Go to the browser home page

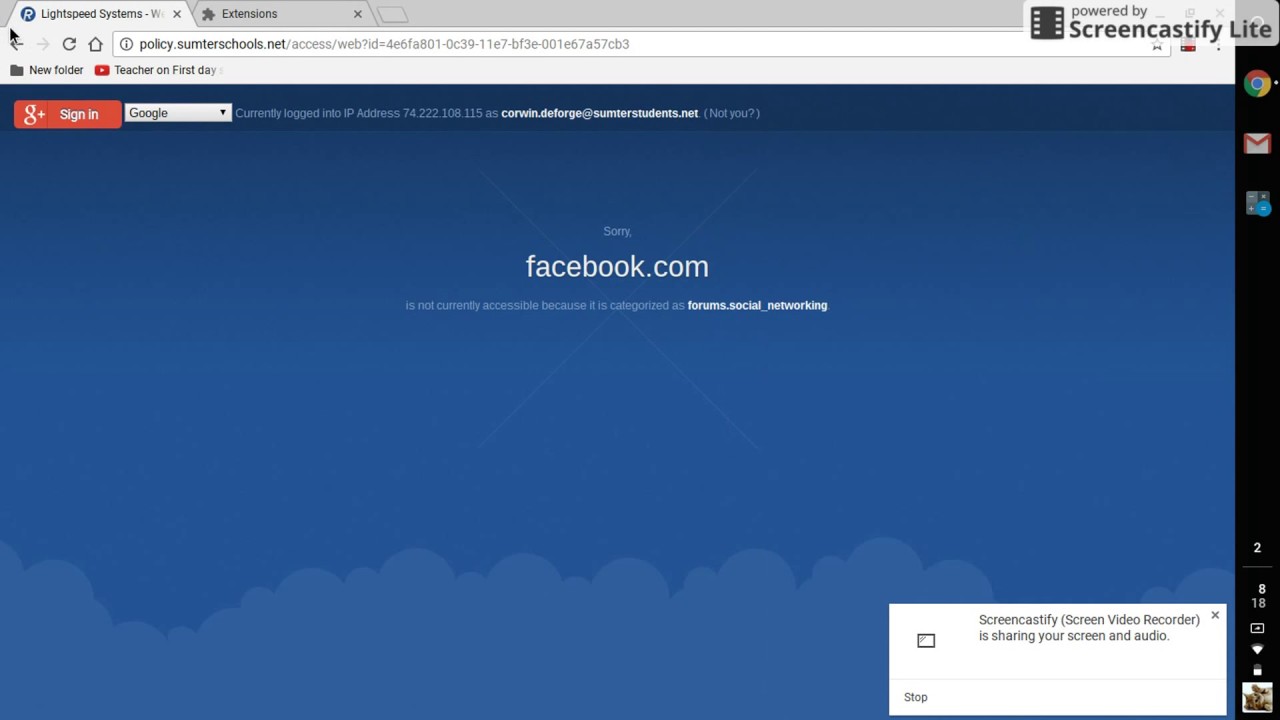pos(95,44)
